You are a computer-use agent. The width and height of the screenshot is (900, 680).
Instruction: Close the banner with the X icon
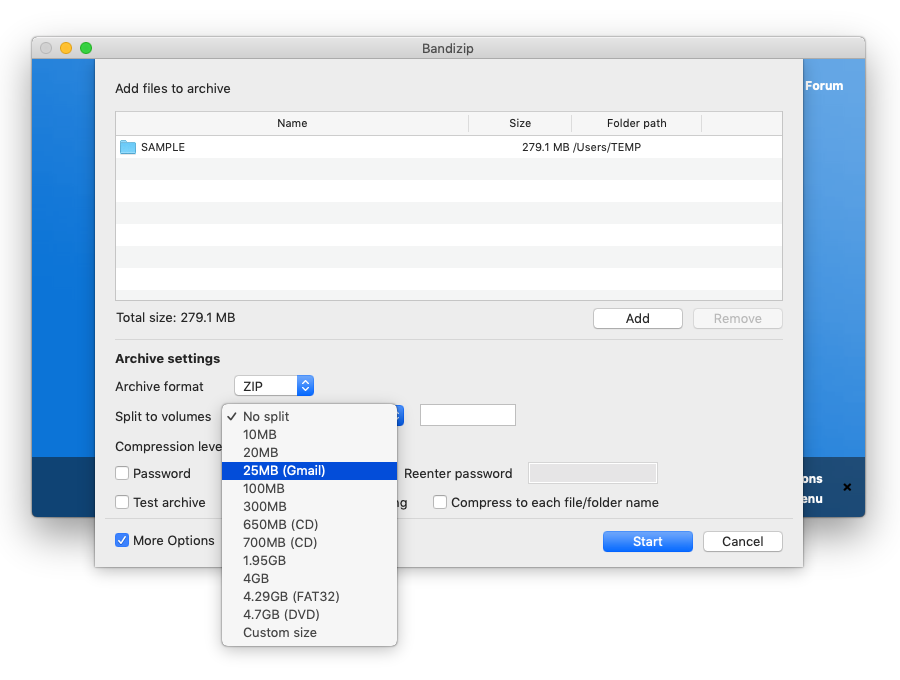click(x=847, y=487)
